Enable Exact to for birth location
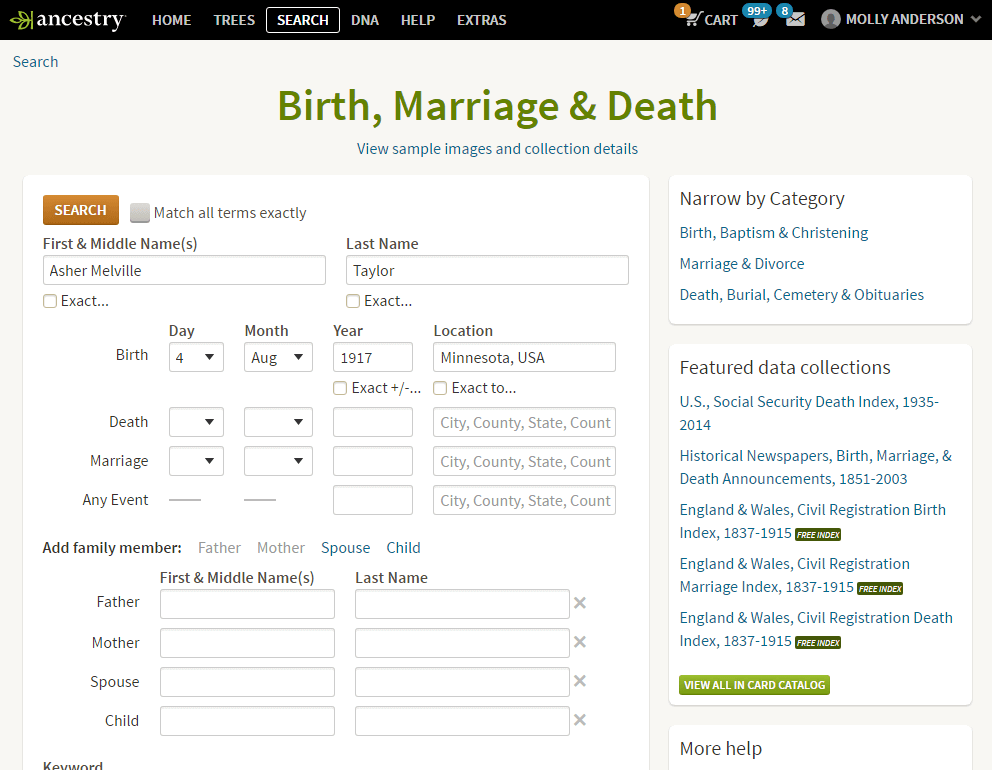This screenshot has height=770, width=992. 440,388
